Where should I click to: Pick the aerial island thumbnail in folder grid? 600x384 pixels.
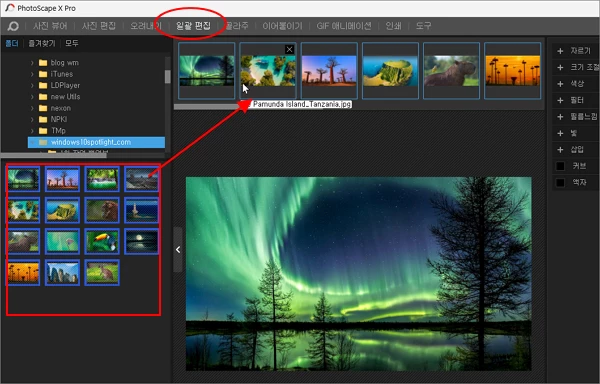click(23, 210)
